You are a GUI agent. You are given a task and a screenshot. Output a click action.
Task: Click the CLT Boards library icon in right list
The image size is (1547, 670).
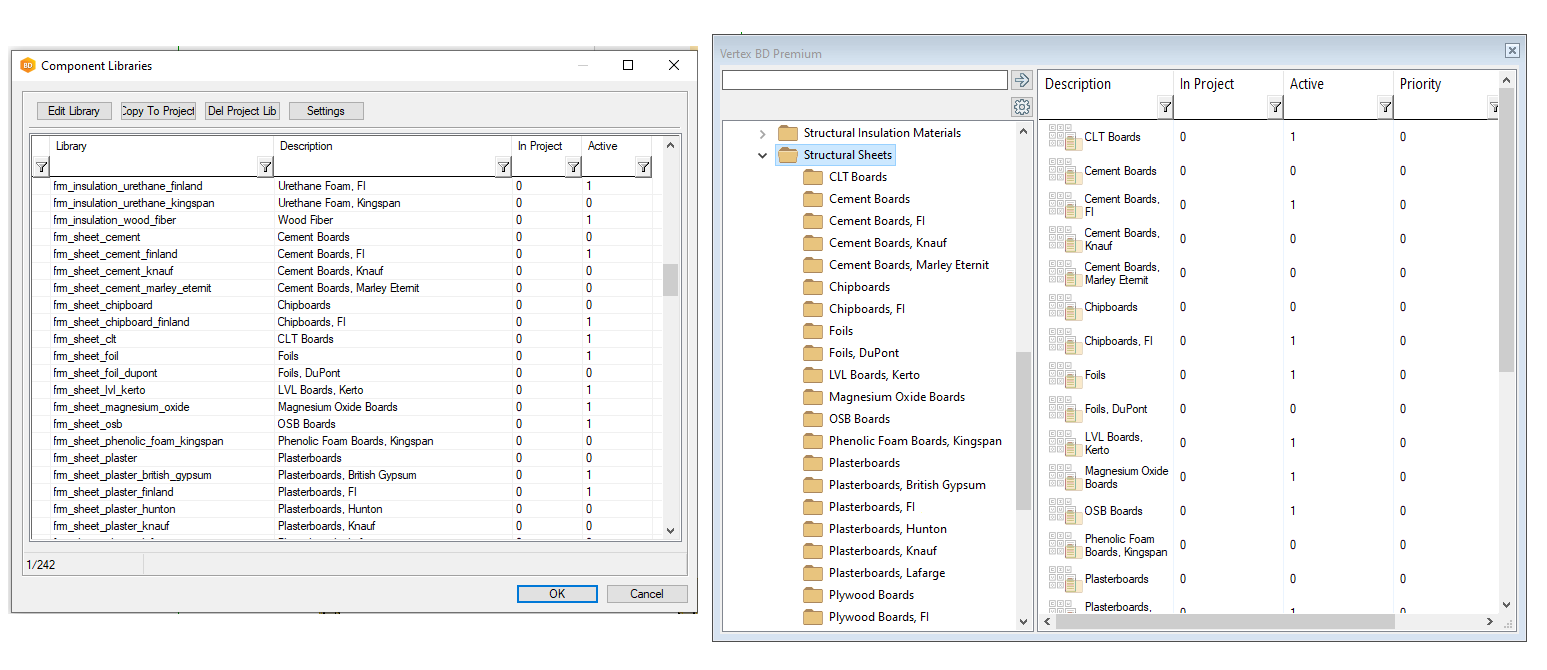1063,137
